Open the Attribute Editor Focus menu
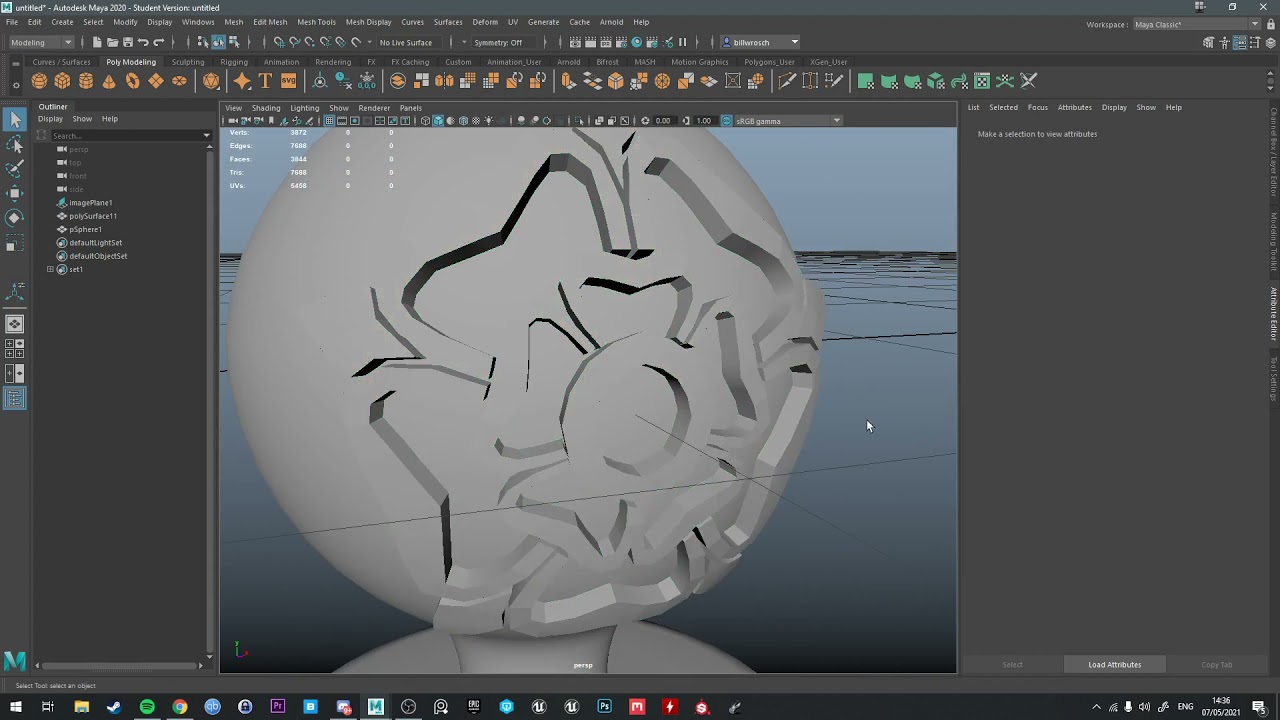The width and height of the screenshot is (1280, 720). (x=1038, y=107)
